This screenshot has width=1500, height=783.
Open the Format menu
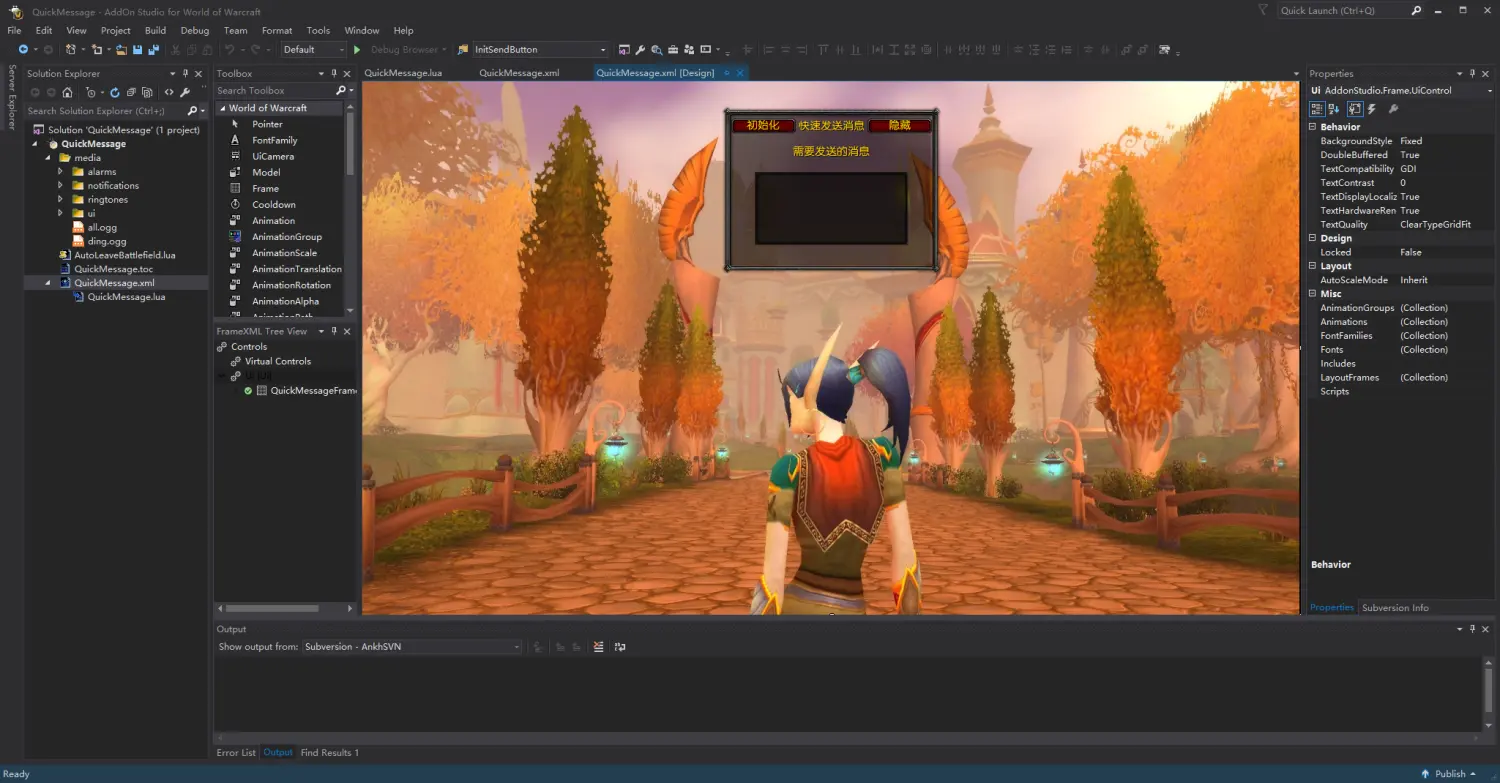pyautogui.click(x=277, y=30)
